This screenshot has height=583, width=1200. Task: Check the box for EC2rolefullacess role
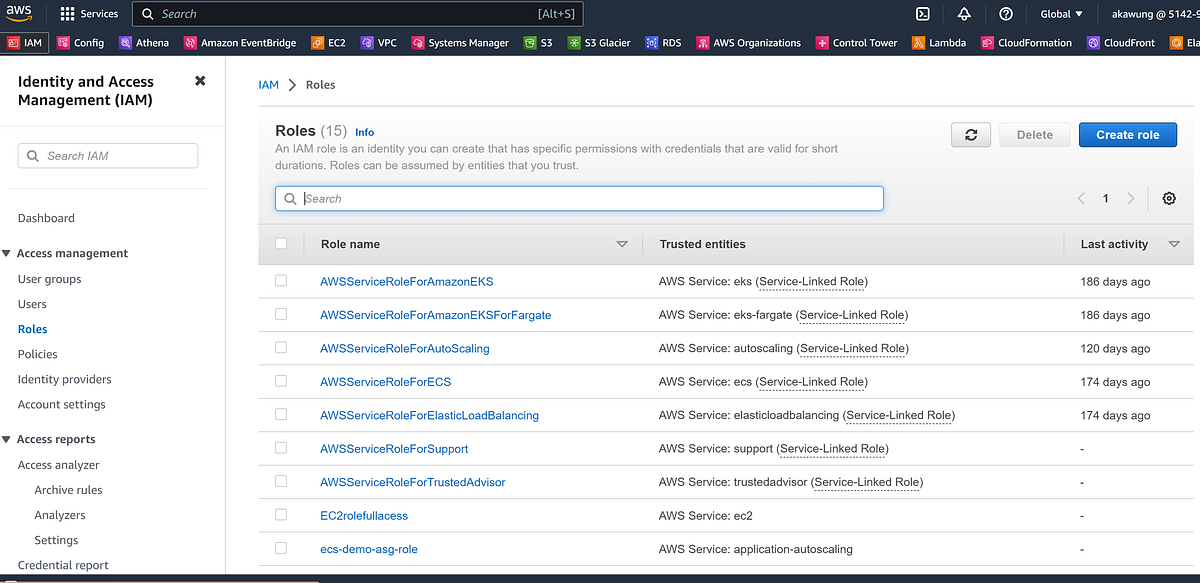[x=281, y=515]
